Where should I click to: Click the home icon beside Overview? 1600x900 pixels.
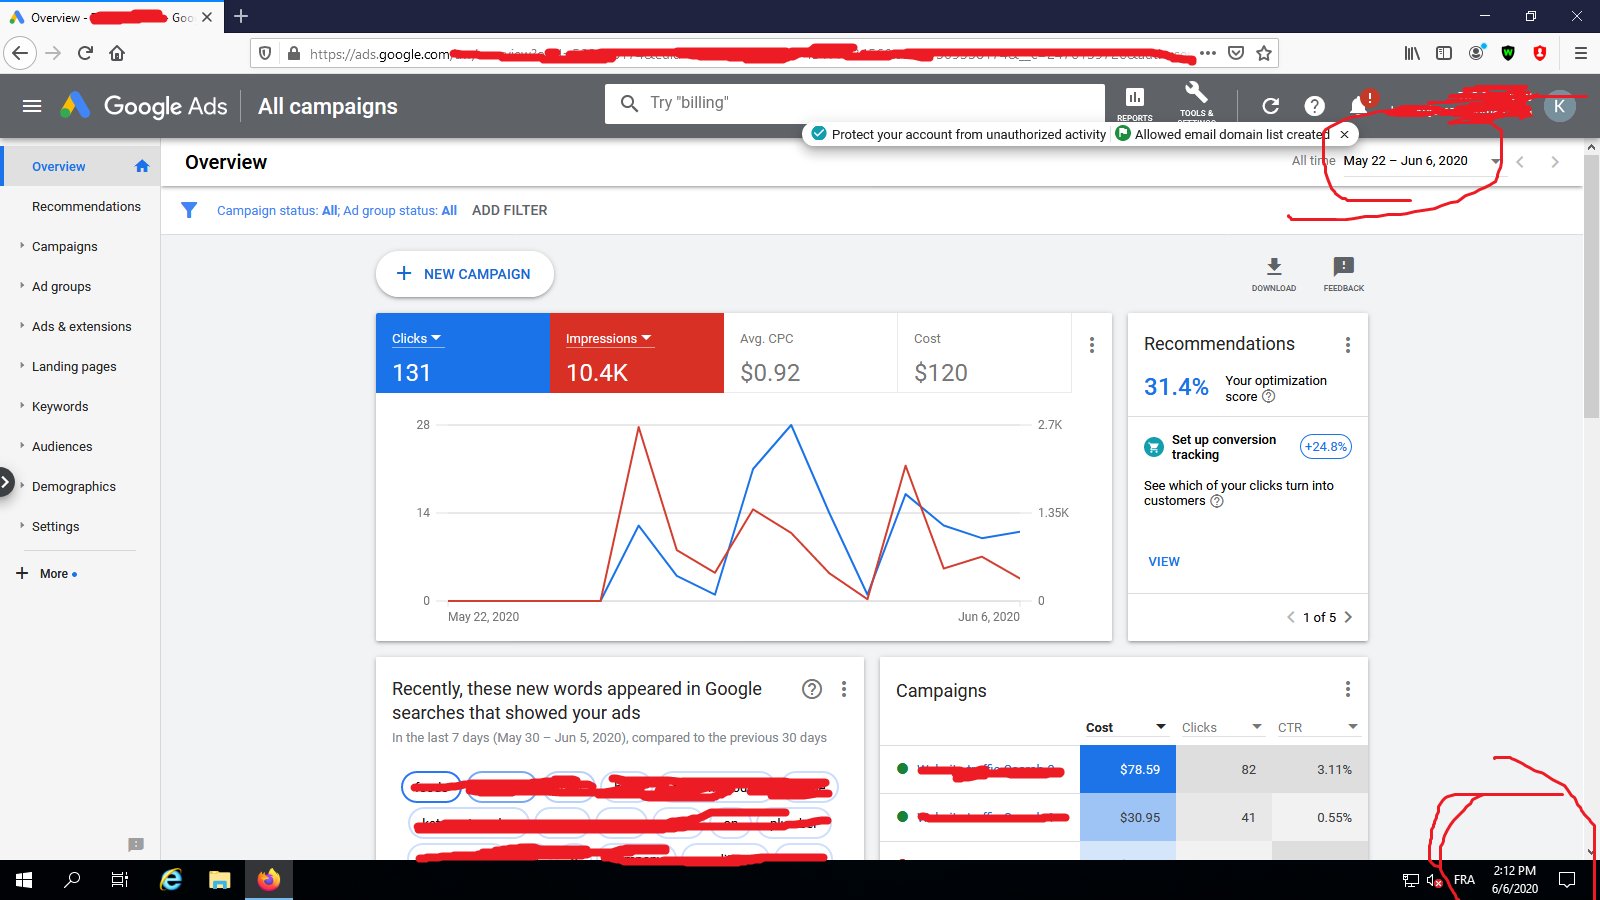142,166
